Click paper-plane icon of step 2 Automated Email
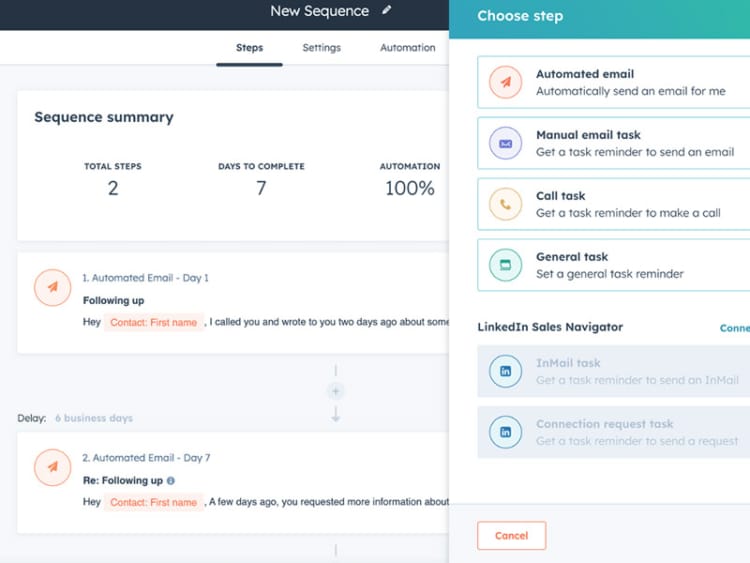 [53, 467]
